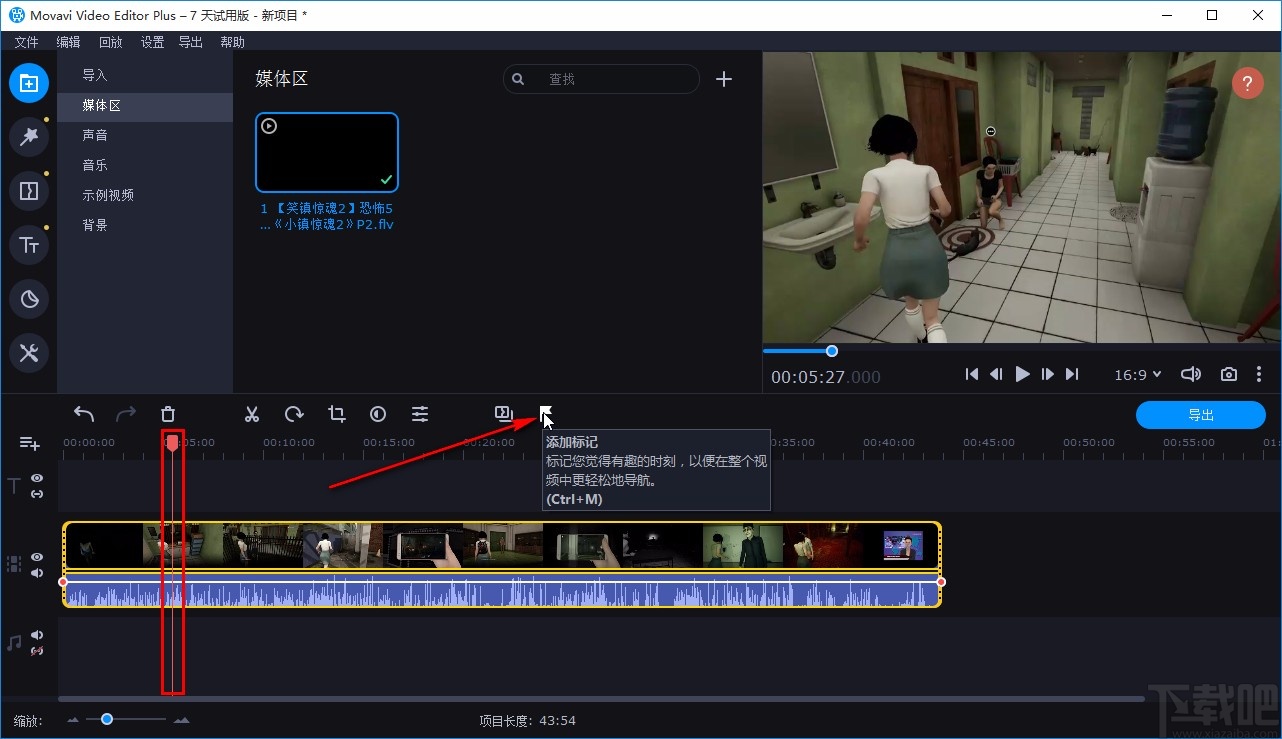Viewport: 1282px width, 739px height.
Task: Add a new track icon
Action: click(29, 443)
